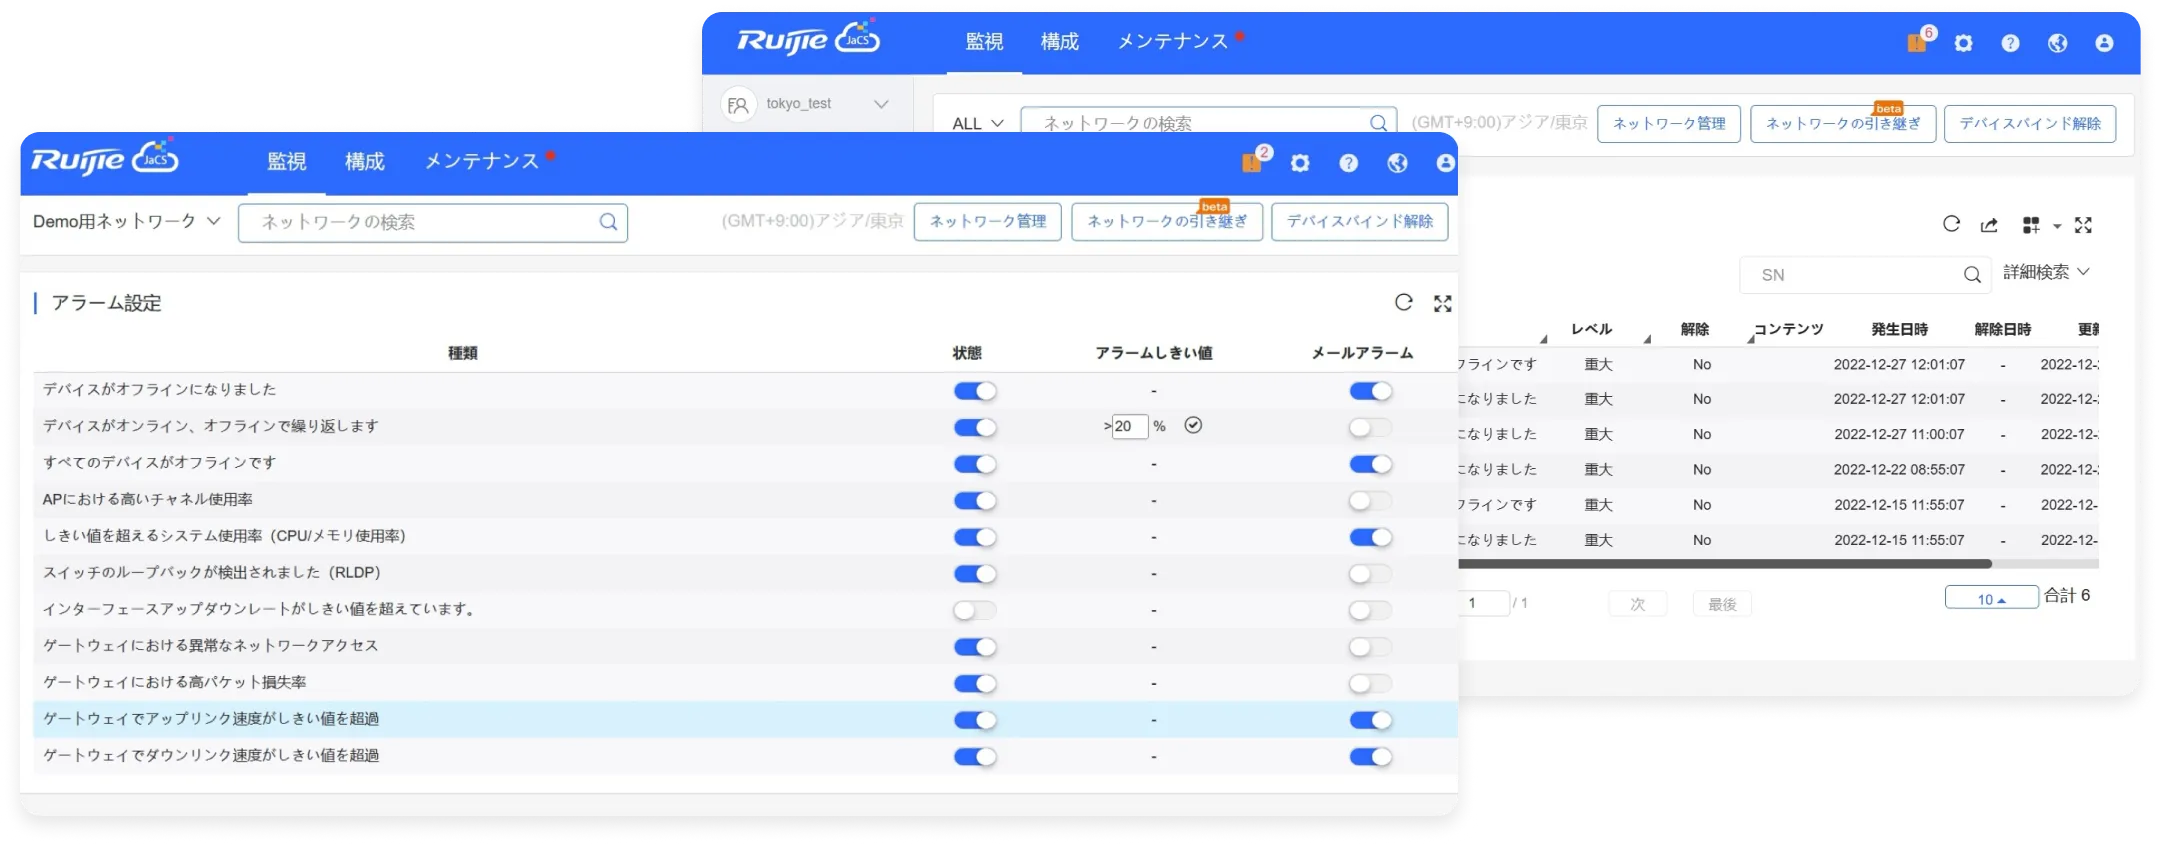Enable status for インターフェースアップダウンレート alarm
2161x844 pixels.
point(974,610)
